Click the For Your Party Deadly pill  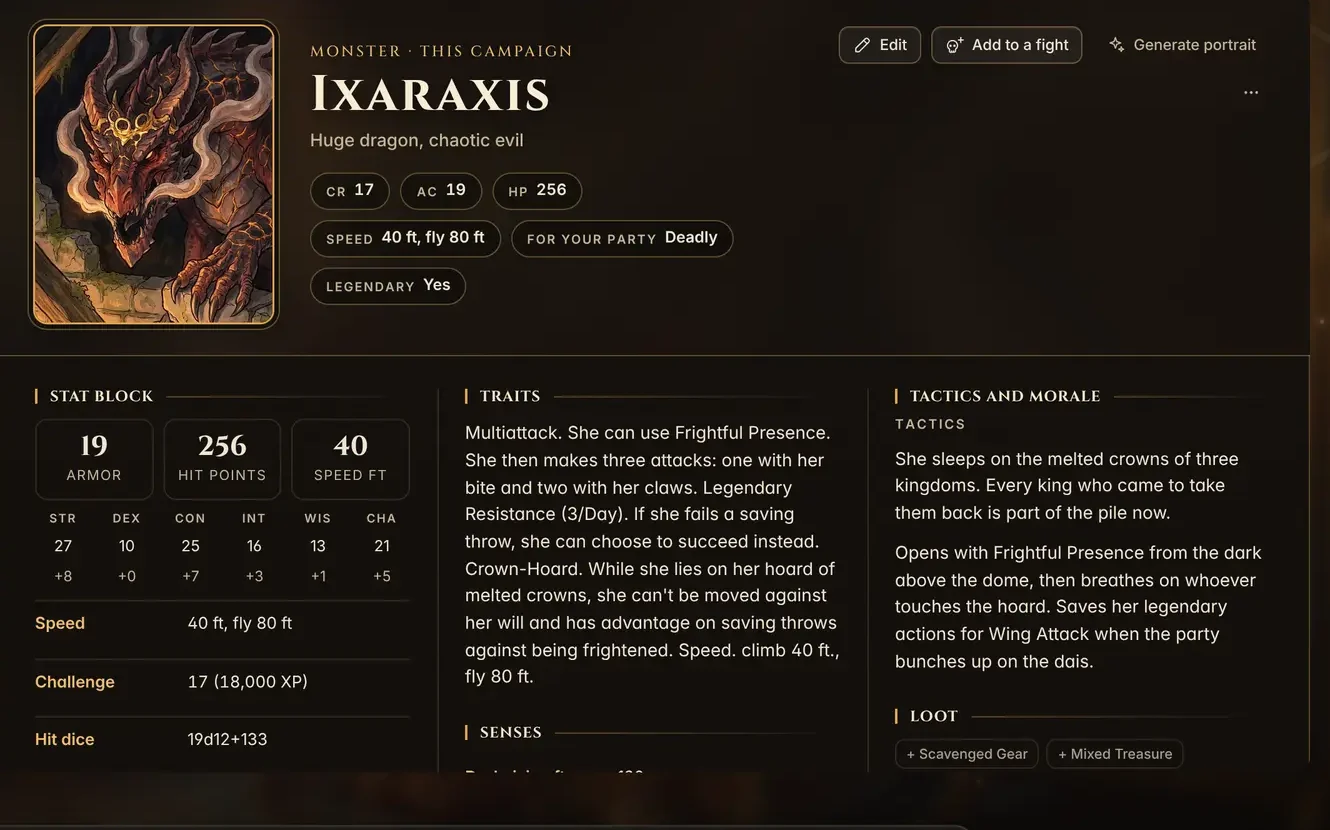coord(622,238)
